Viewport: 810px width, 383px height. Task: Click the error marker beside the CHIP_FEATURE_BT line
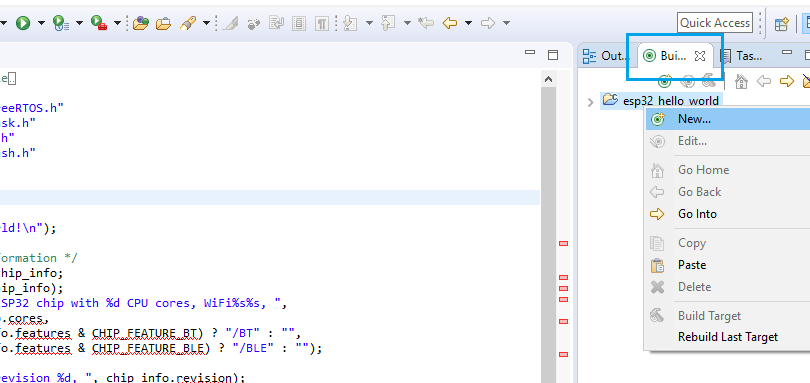click(x=564, y=321)
